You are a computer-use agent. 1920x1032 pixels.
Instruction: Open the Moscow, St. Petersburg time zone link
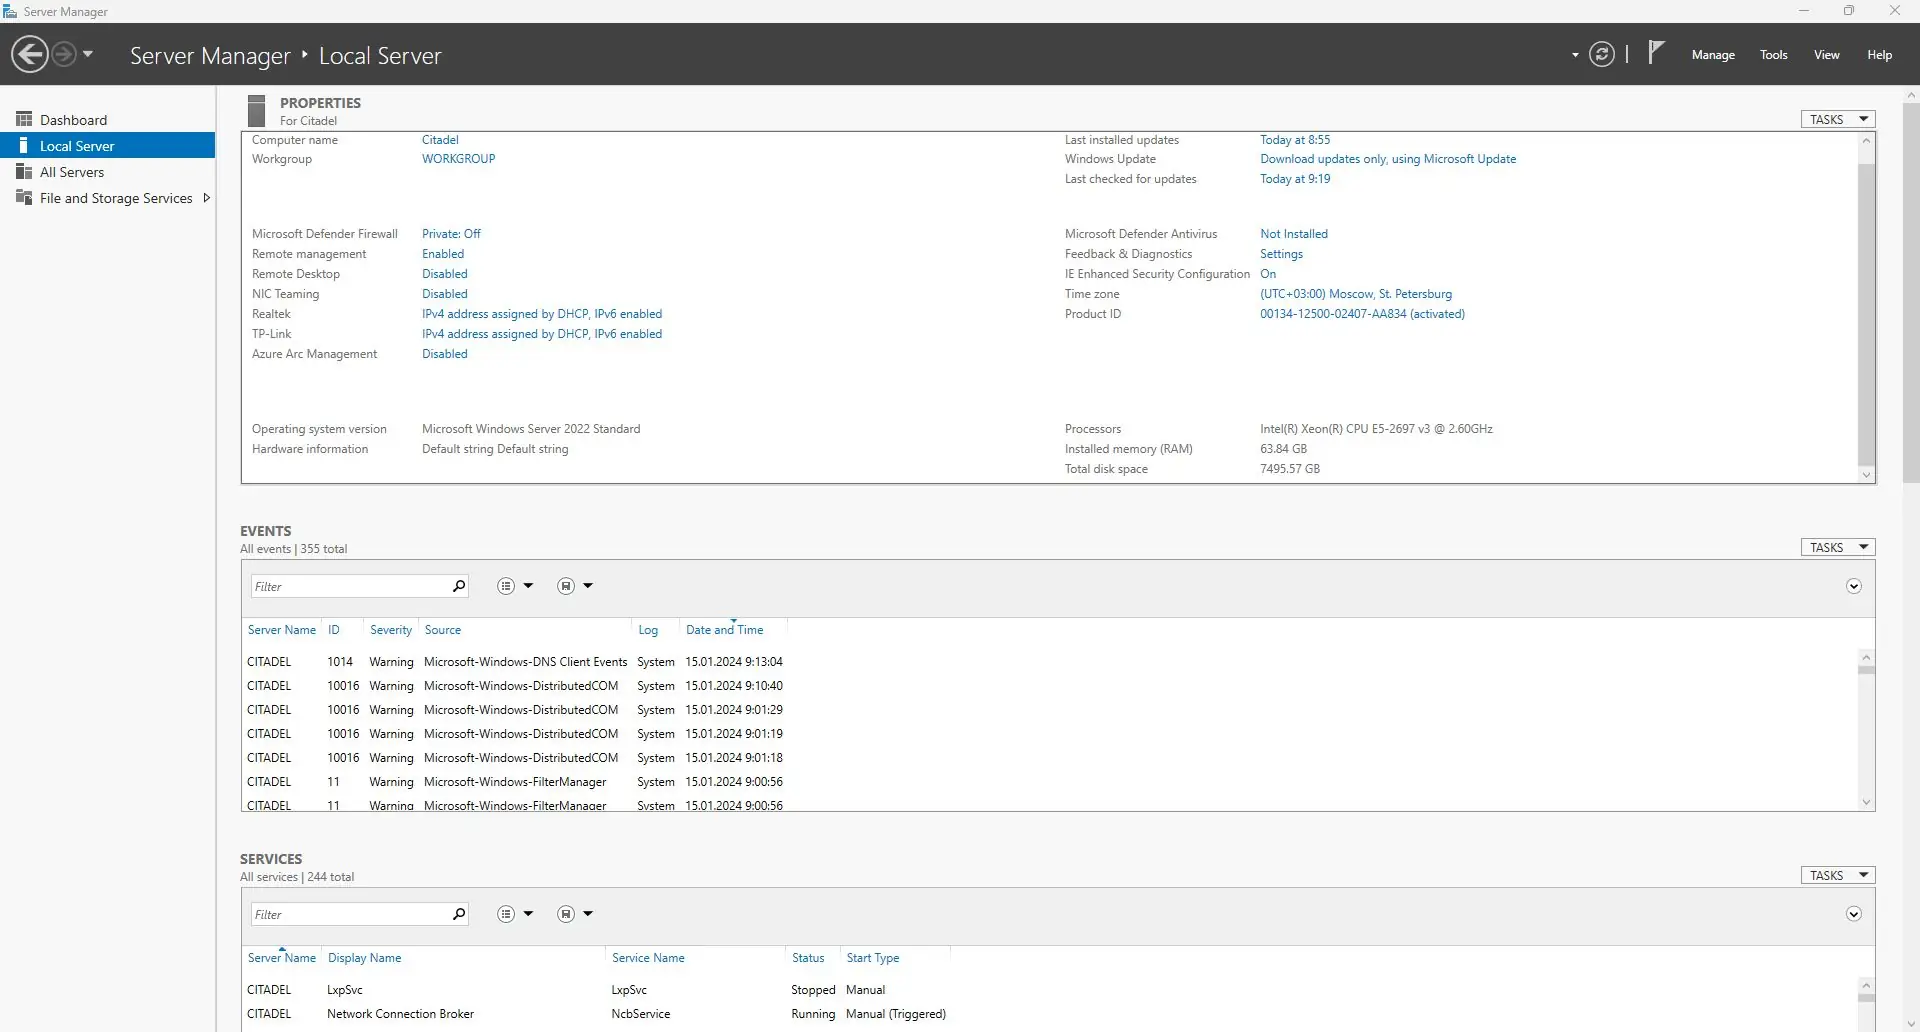coord(1356,294)
